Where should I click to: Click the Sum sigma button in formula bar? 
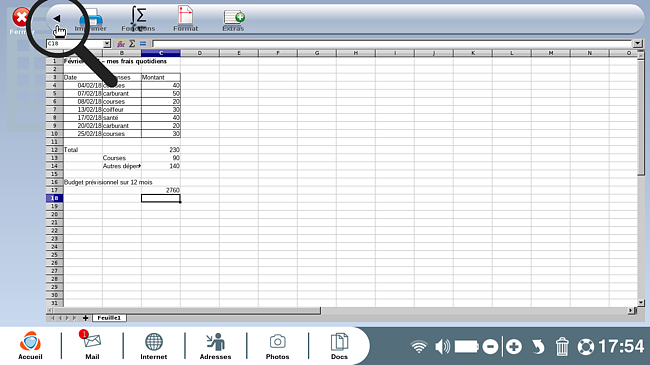(132, 44)
